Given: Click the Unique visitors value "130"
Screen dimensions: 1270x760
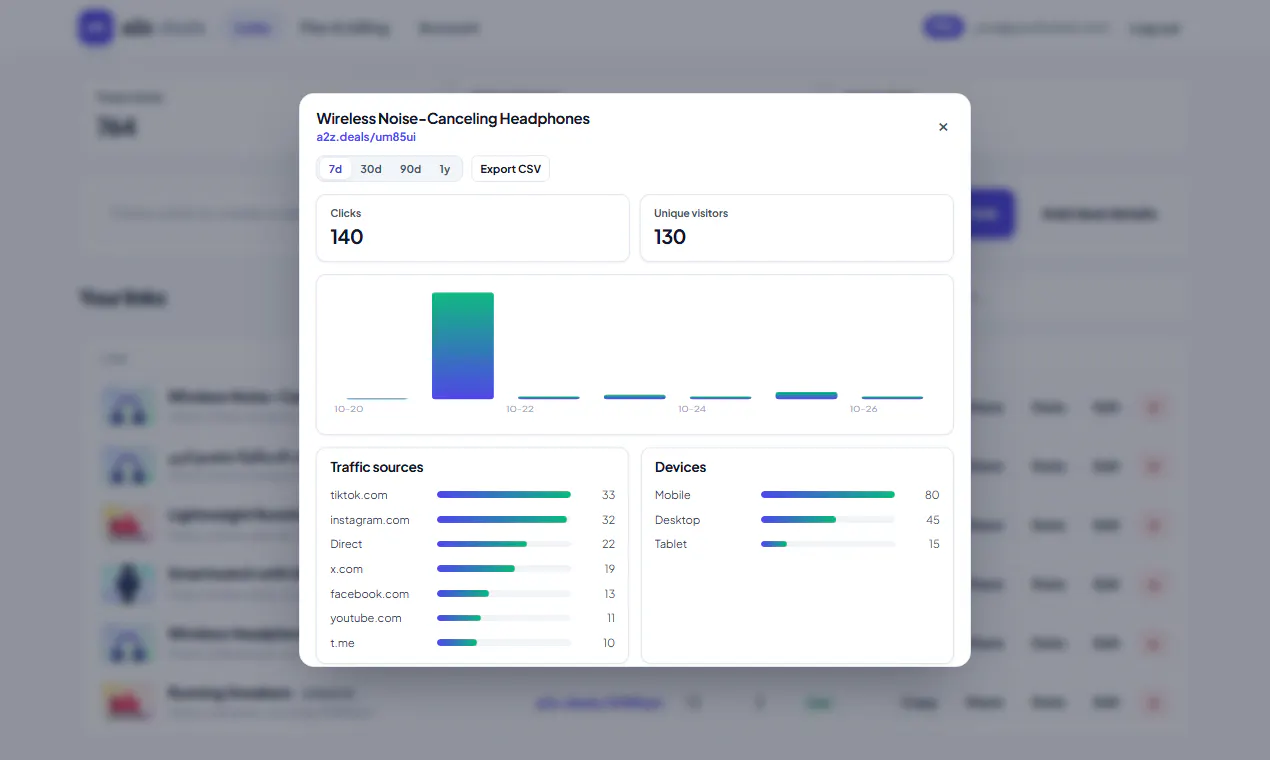Looking at the screenshot, I should tap(670, 237).
